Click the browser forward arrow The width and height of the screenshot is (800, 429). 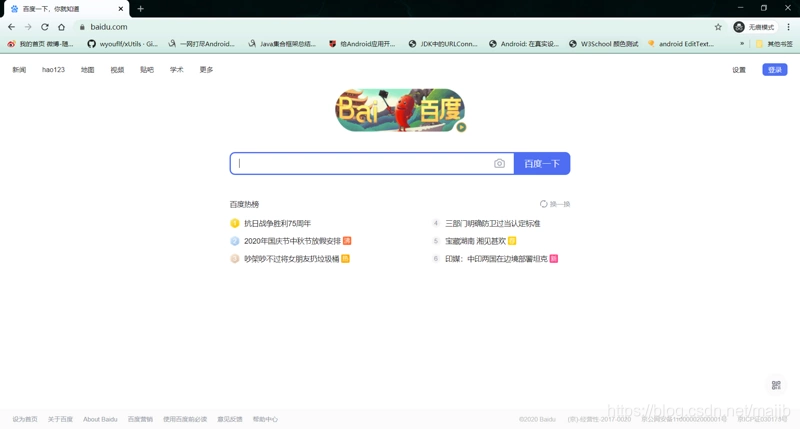(x=28, y=27)
